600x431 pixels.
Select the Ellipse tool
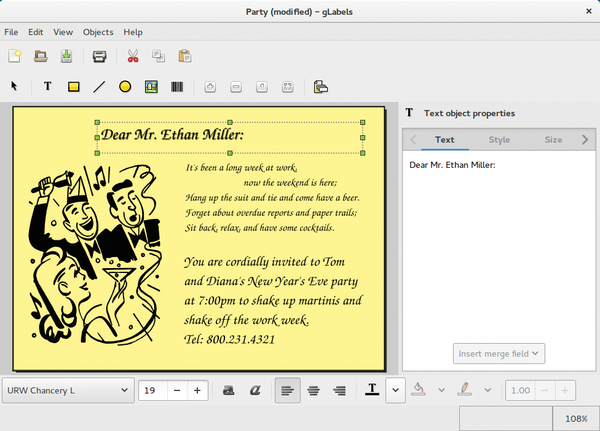[x=125, y=87]
